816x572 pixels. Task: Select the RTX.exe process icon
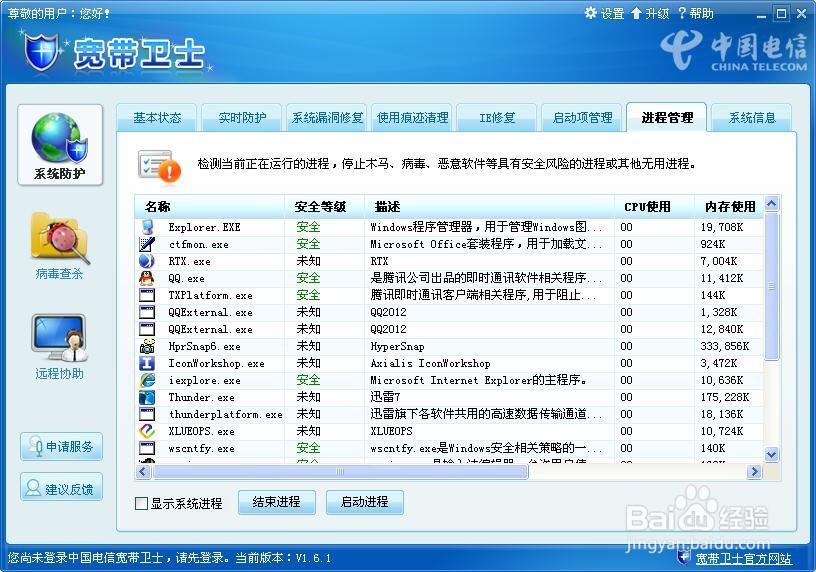[147, 261]
